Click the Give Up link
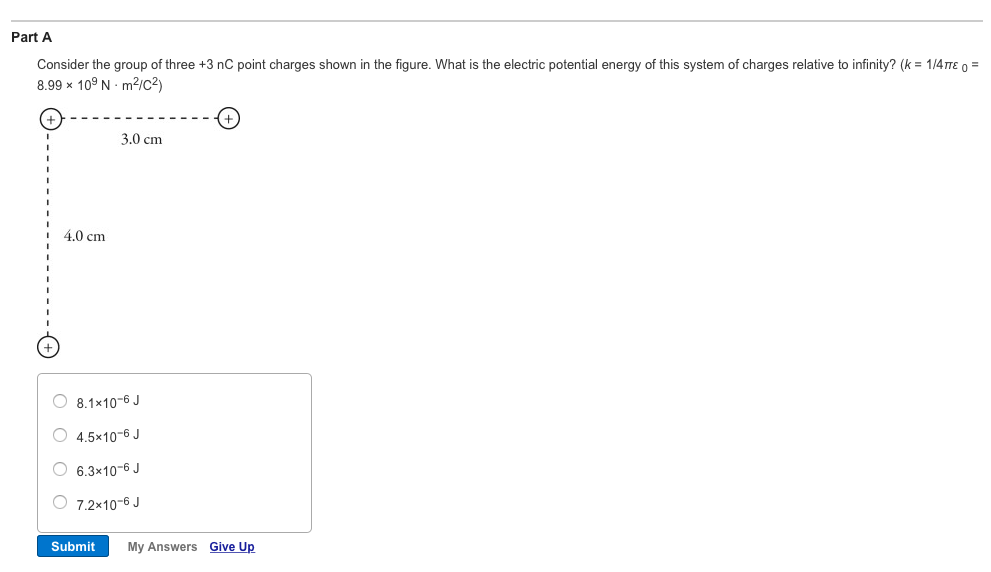The width and height of the screenshot is (991, 572). pos(232,547)
